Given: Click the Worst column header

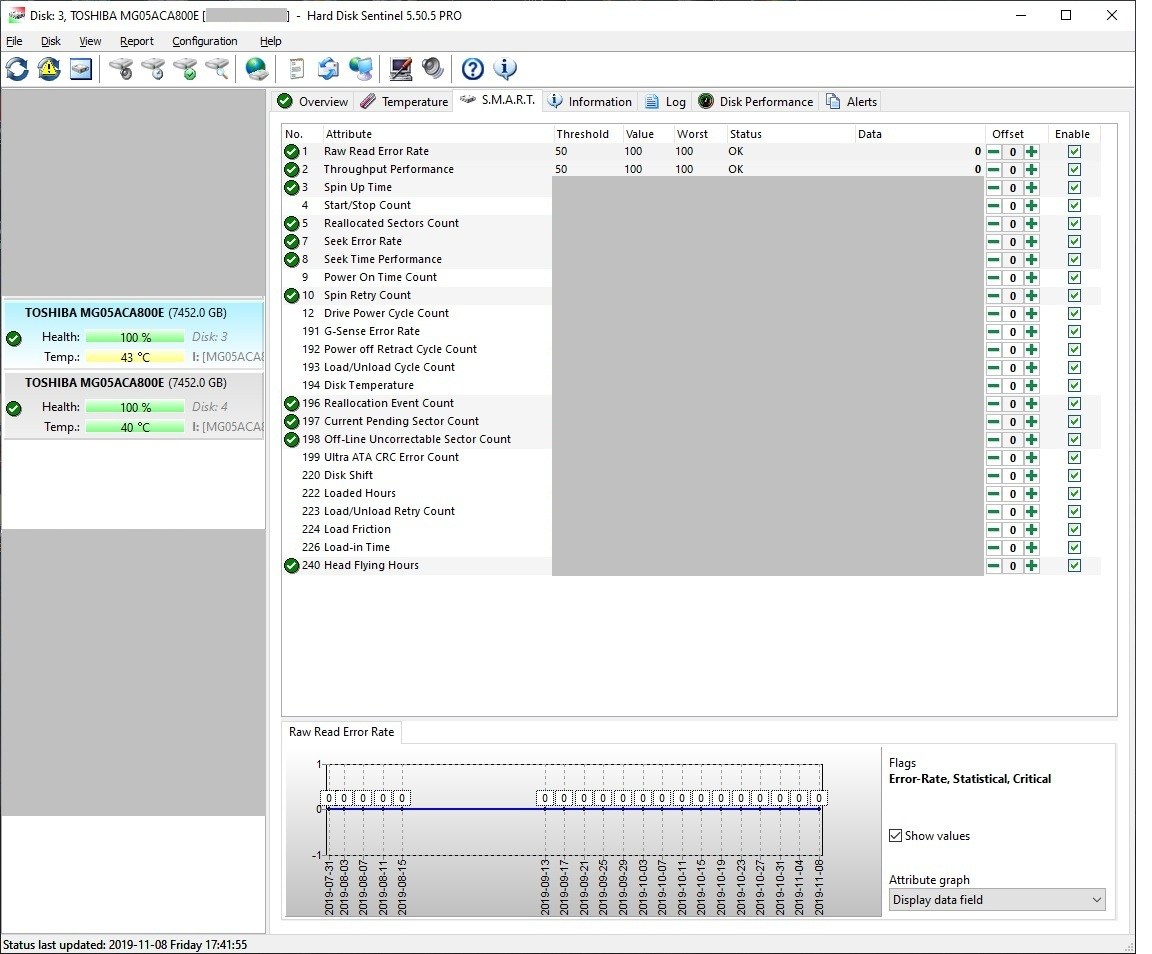Looking at the screenshot, I should point(699,134).
